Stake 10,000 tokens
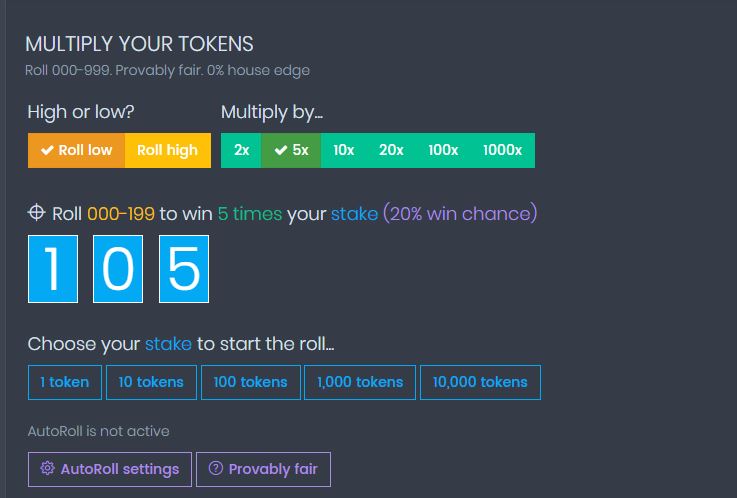This screenshot has height=498, width=737. tap(480, 382)
